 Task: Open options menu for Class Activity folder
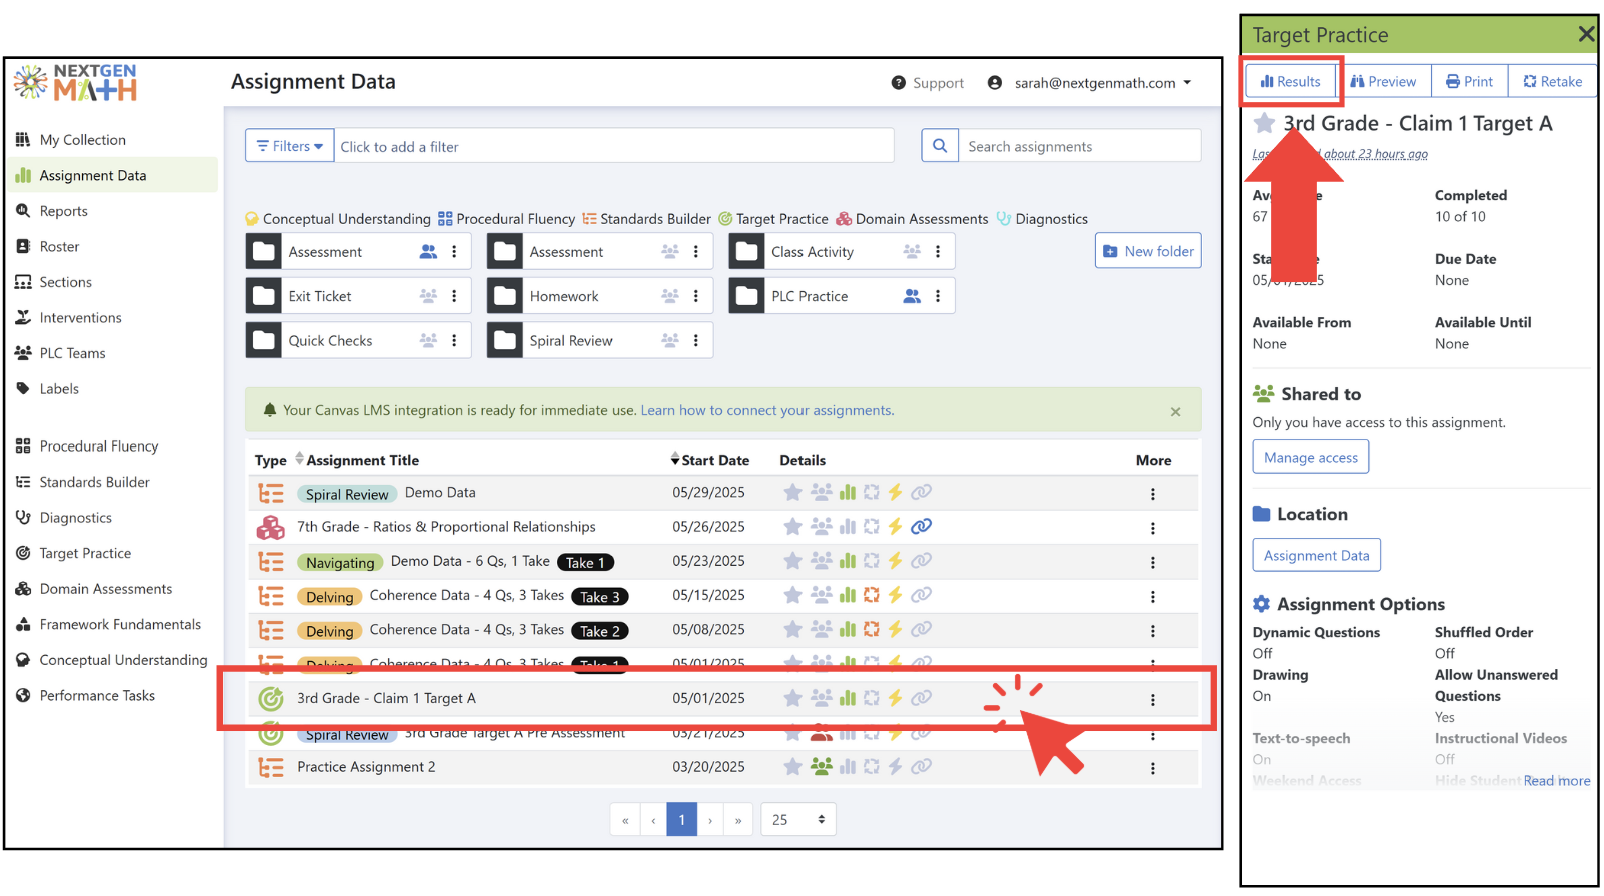click(x=938, y=252)
